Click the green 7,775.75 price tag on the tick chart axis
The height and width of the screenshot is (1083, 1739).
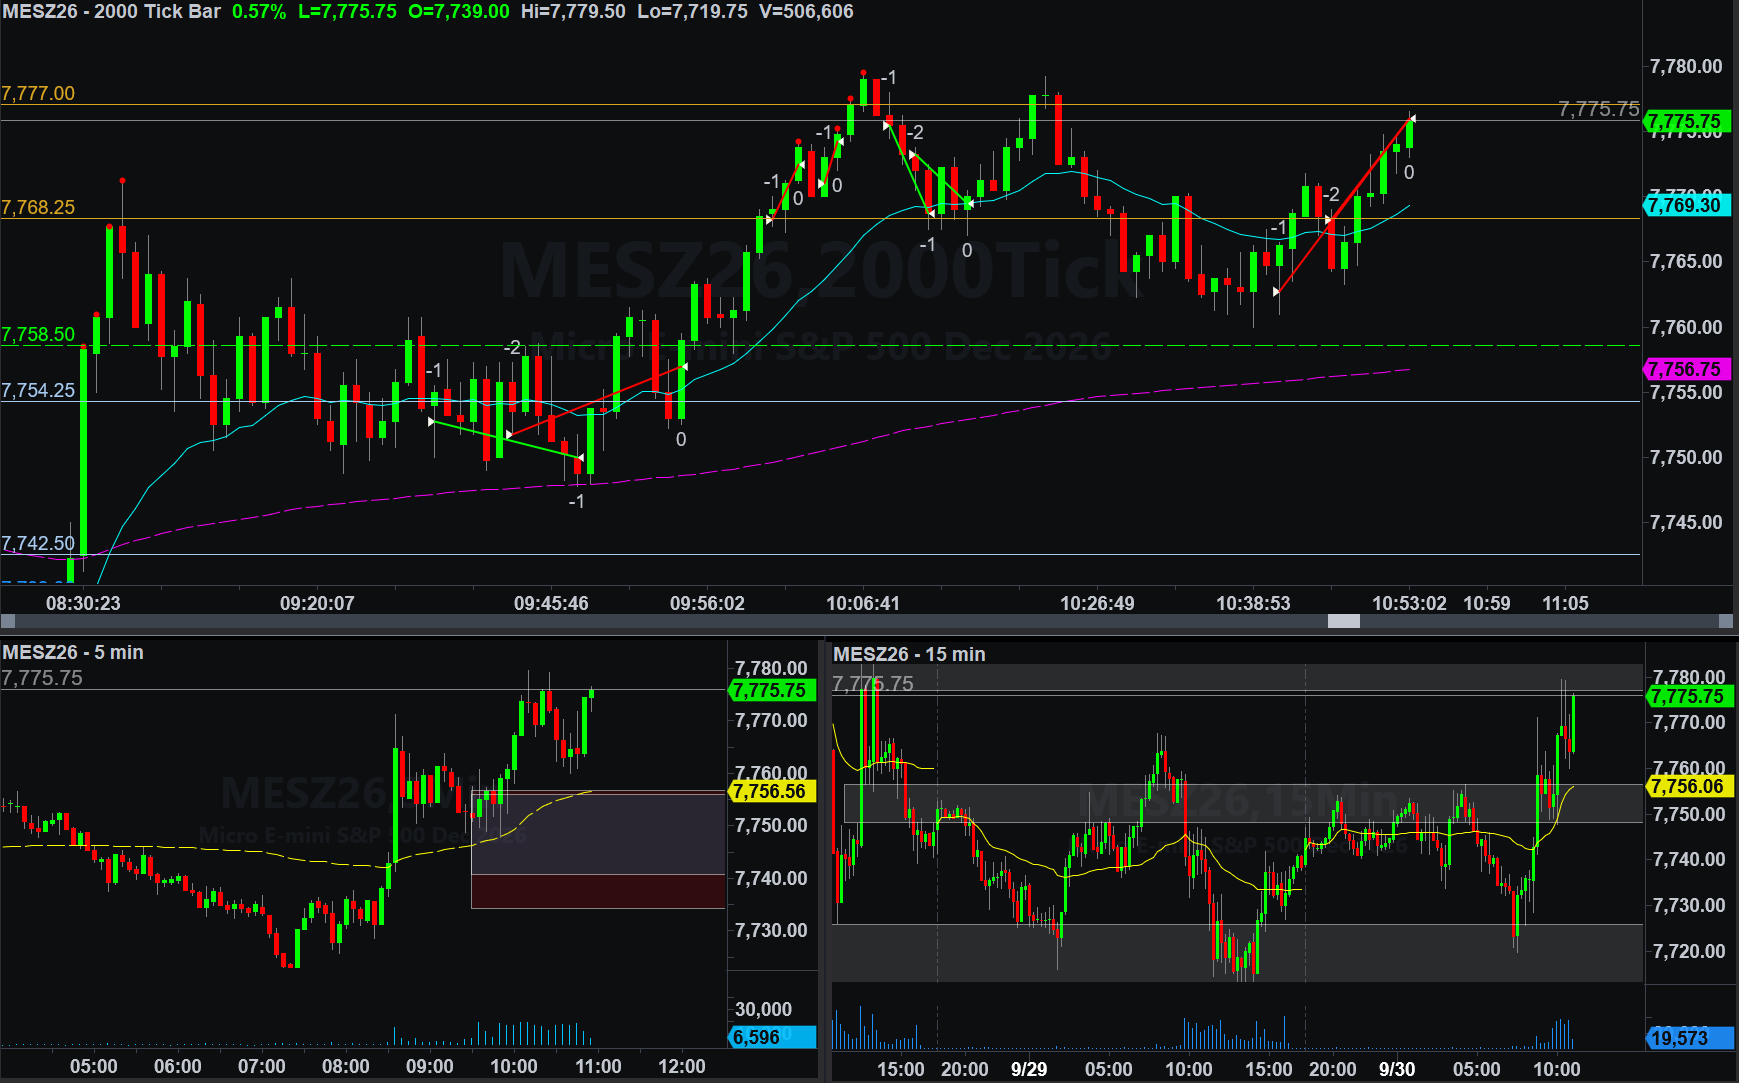[x=1686, y=121]
